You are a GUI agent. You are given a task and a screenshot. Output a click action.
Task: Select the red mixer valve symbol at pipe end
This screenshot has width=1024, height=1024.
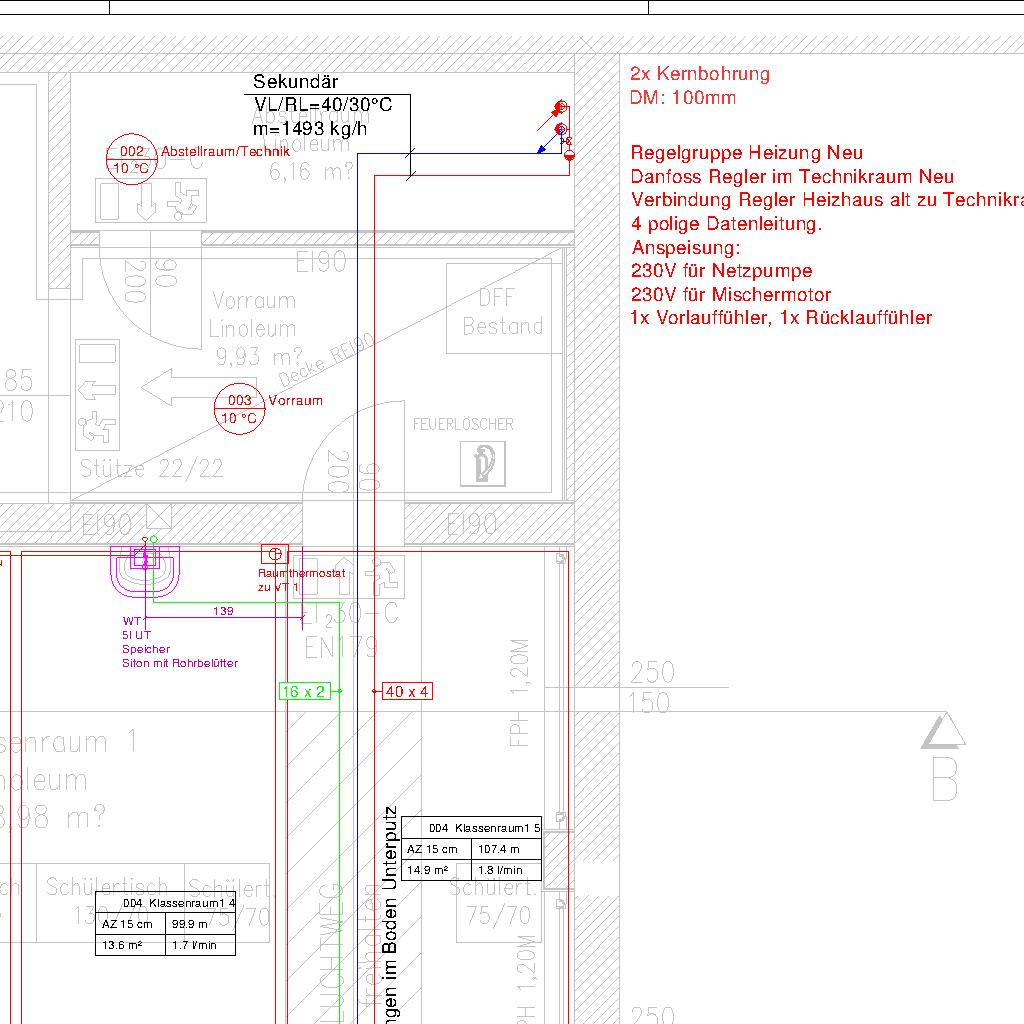point(569,153)
